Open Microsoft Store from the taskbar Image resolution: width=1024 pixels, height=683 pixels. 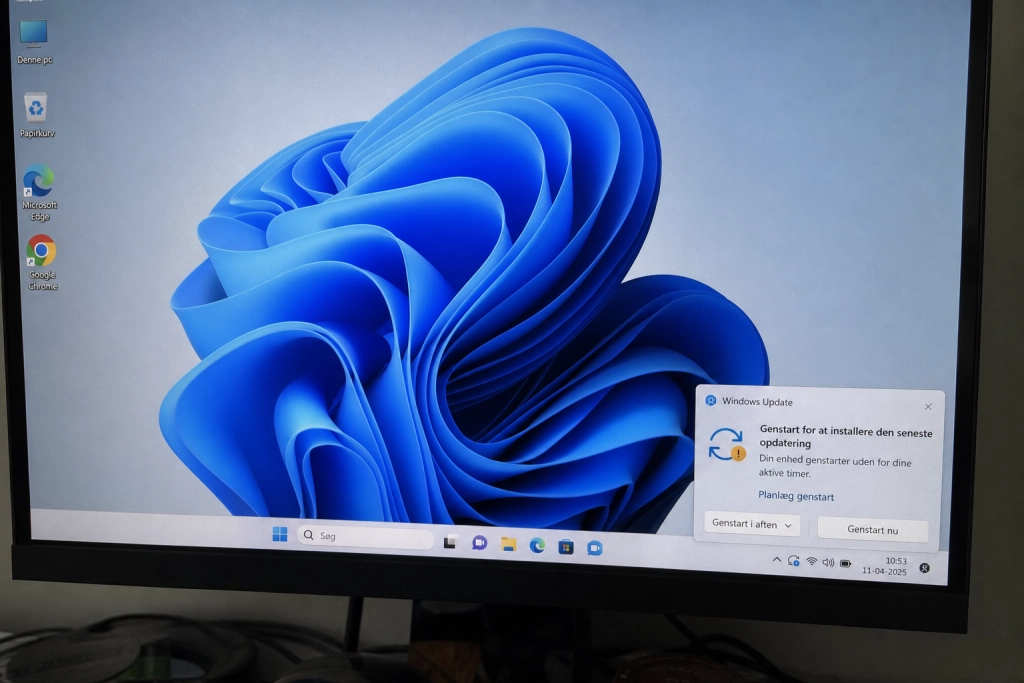[x=566, y=547]
